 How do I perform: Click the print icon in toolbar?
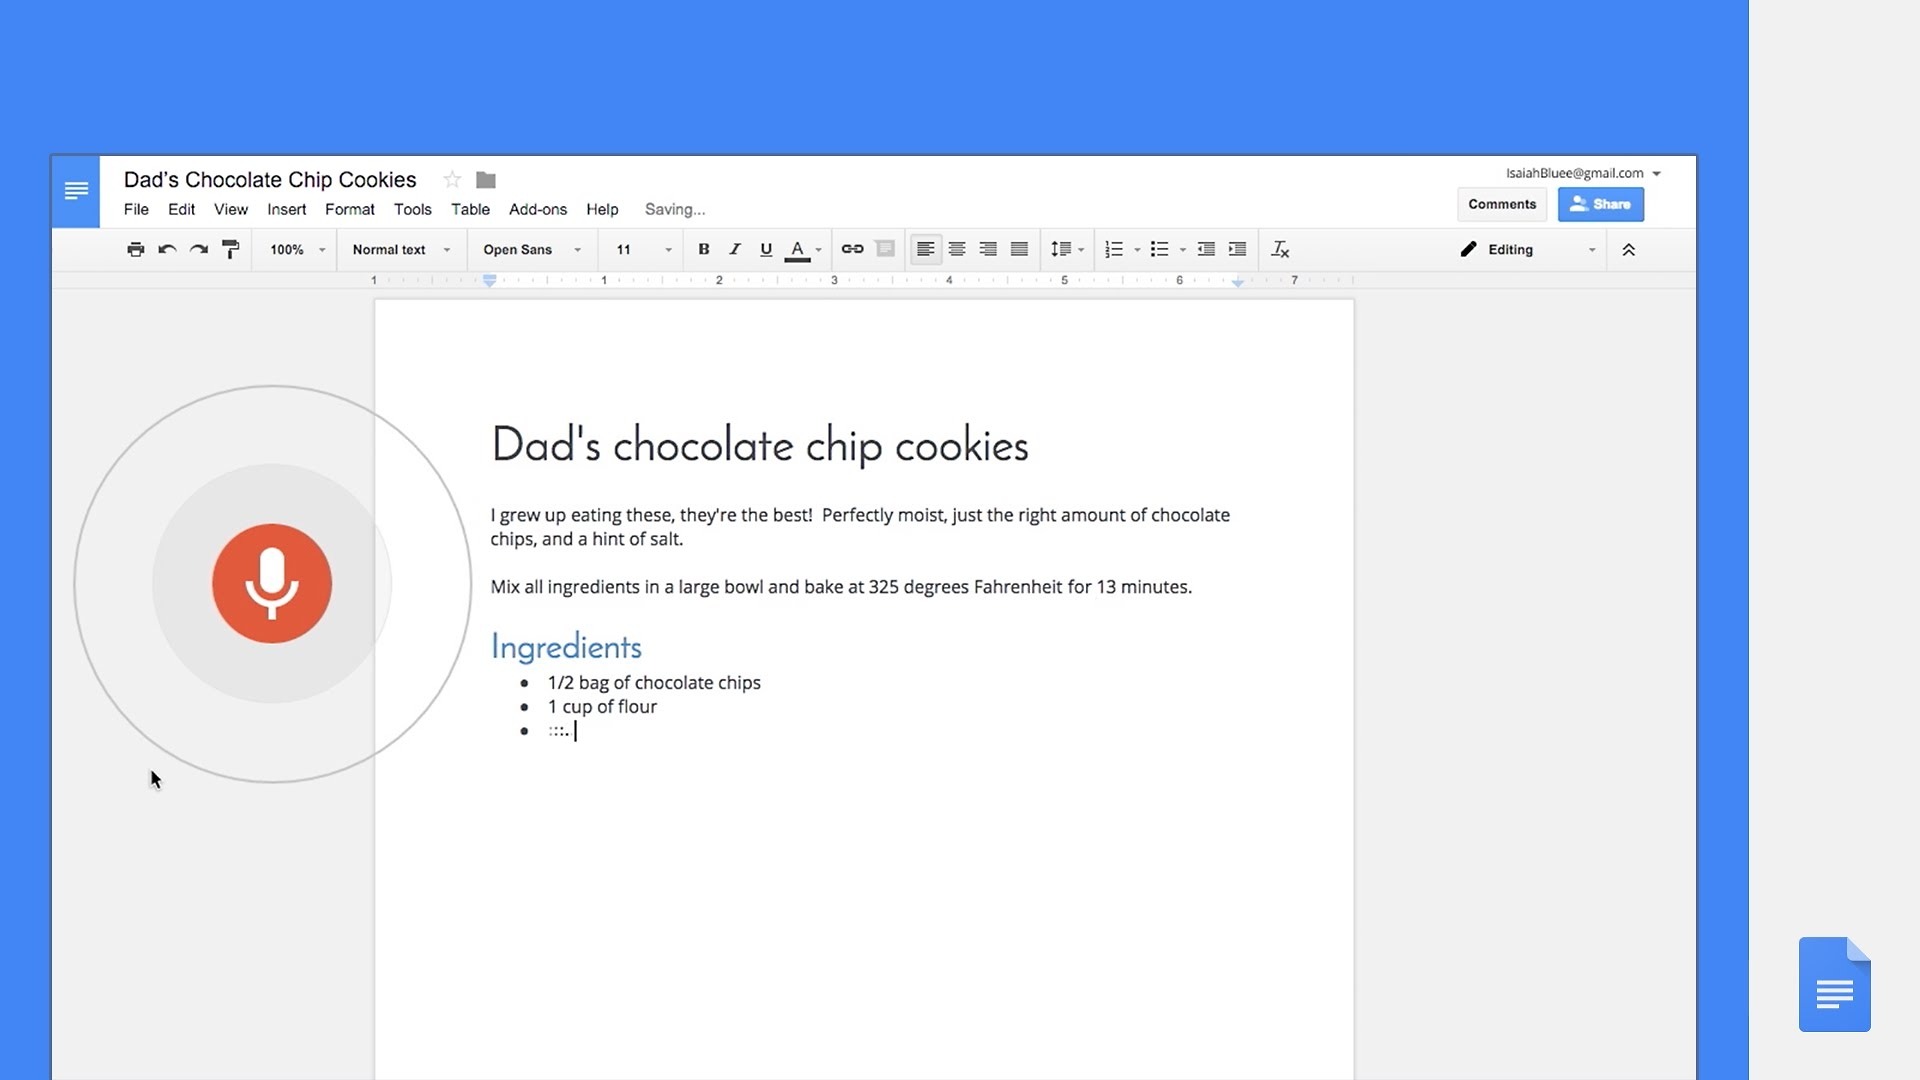(136, 250)
